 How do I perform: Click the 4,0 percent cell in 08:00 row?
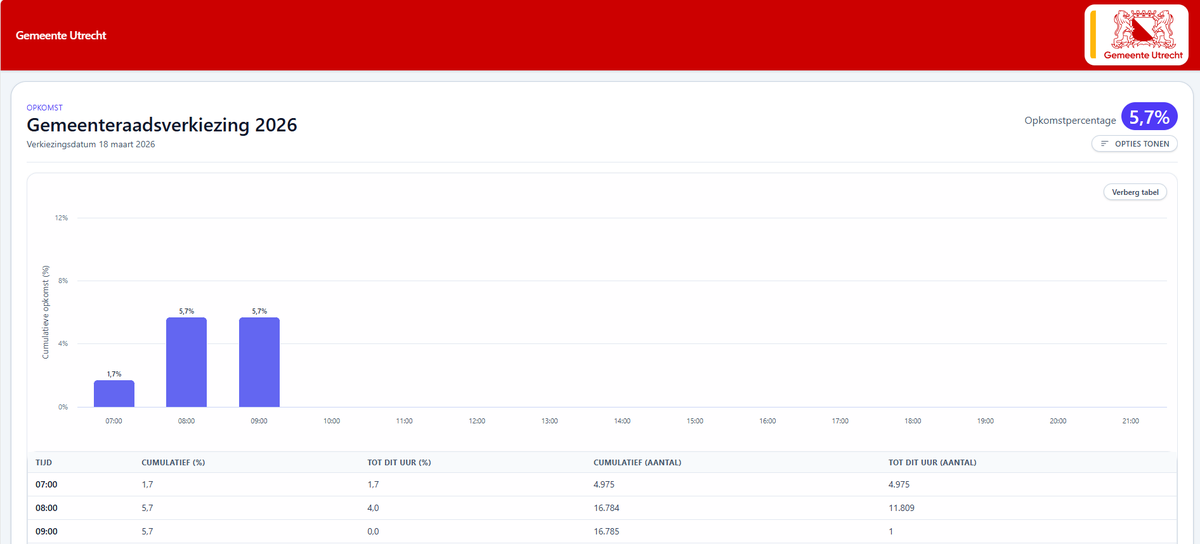373,508
